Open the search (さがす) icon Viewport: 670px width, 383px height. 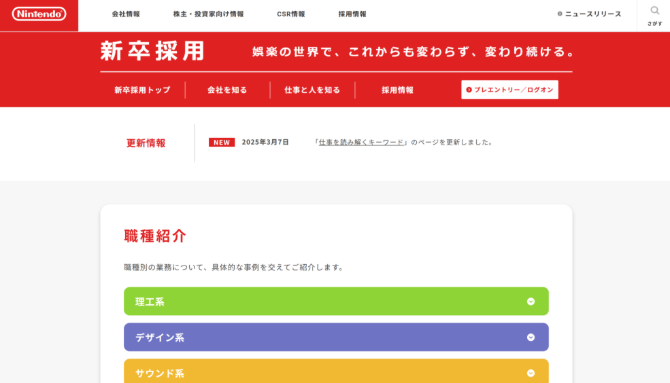tap(654, 15)
